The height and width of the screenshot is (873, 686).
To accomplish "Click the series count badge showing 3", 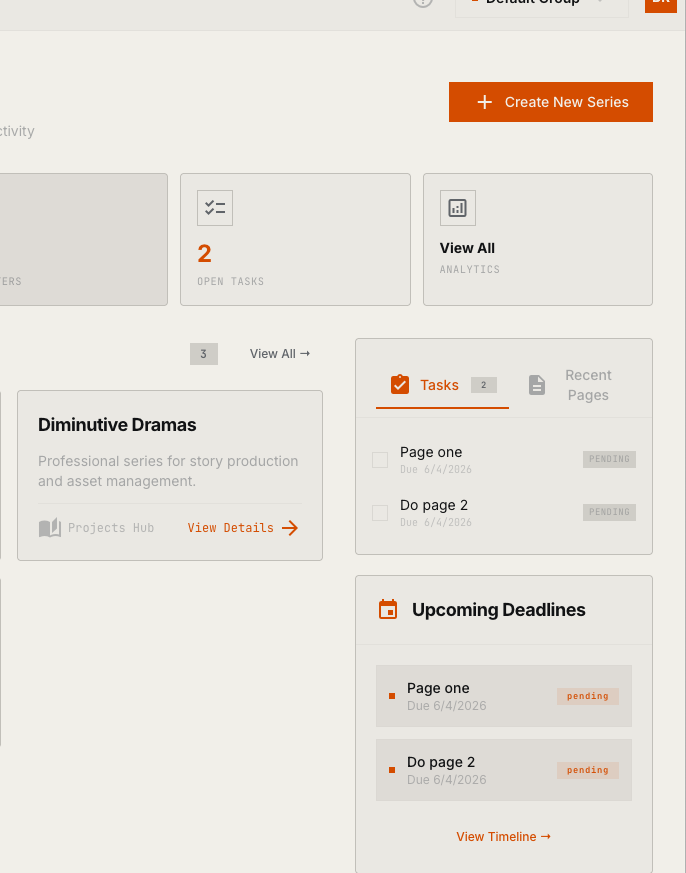I will tap(204, 354).
